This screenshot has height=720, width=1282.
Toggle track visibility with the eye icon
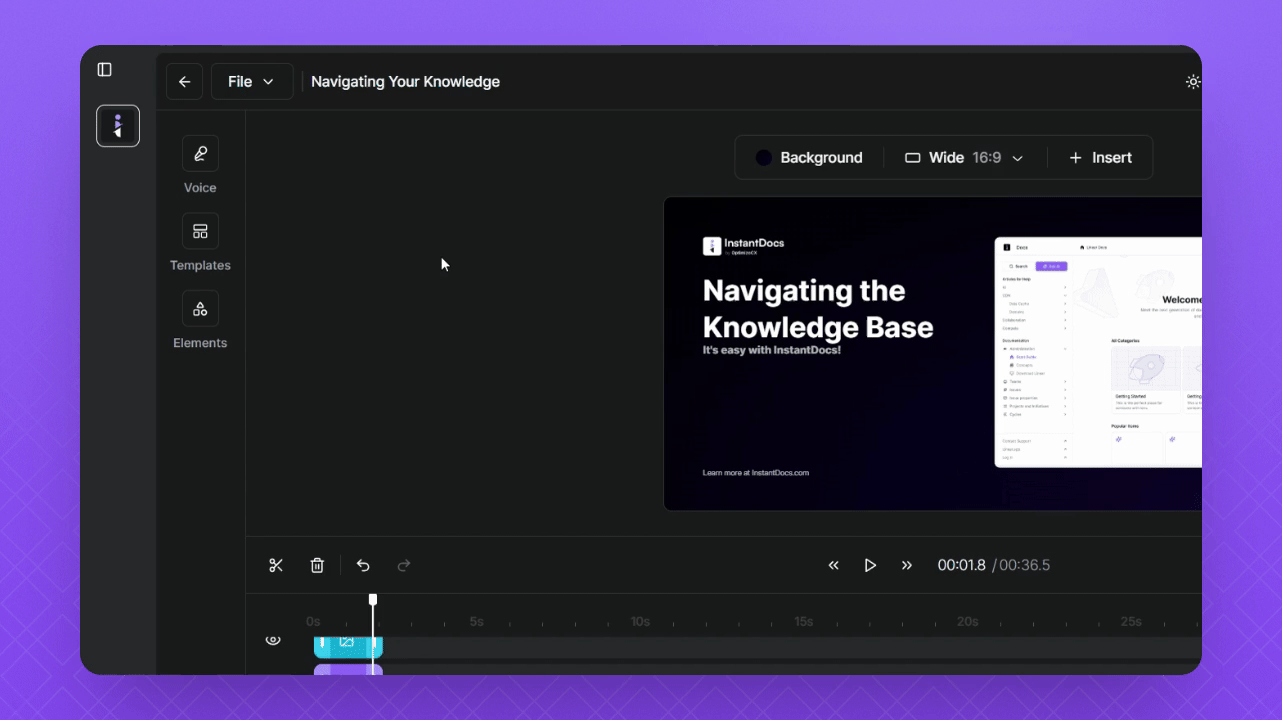(x=273, y=640)
